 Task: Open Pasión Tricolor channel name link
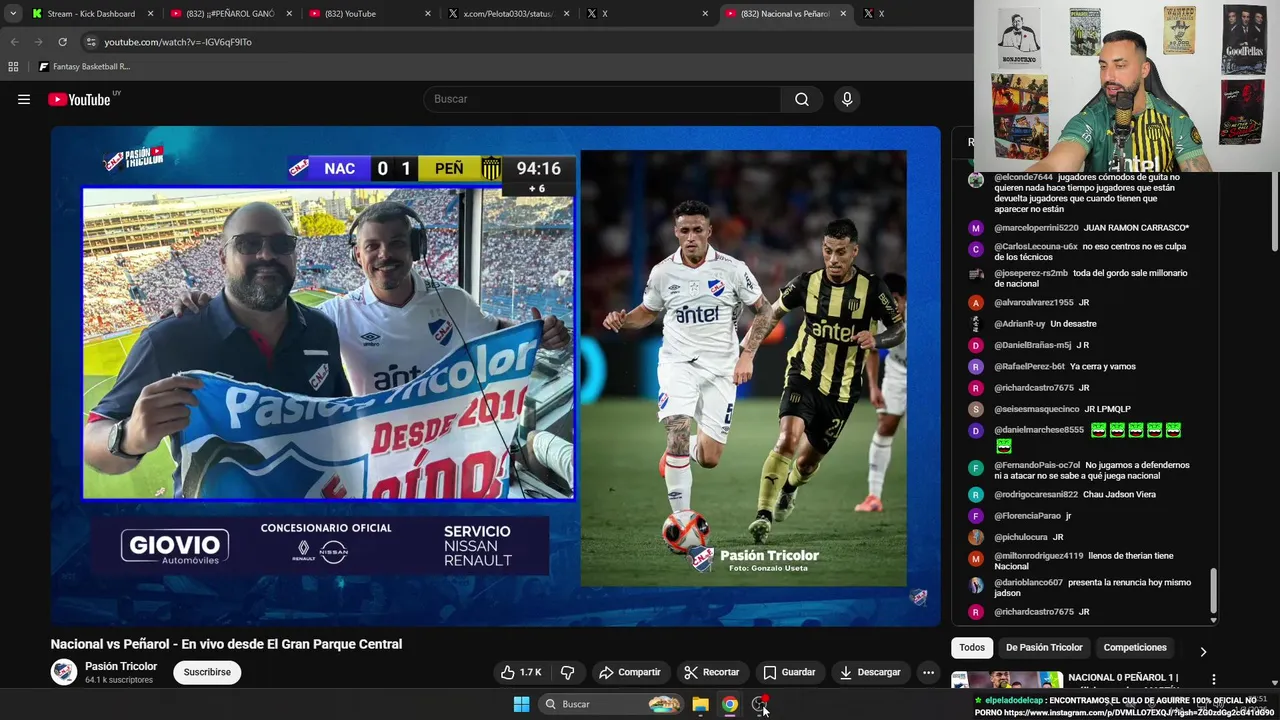click(121, 666)
